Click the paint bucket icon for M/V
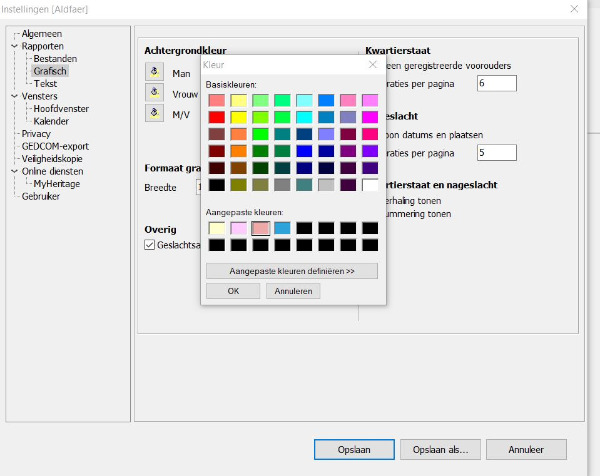The height and width of the screenshot is (476, 600). coord(154,113)
